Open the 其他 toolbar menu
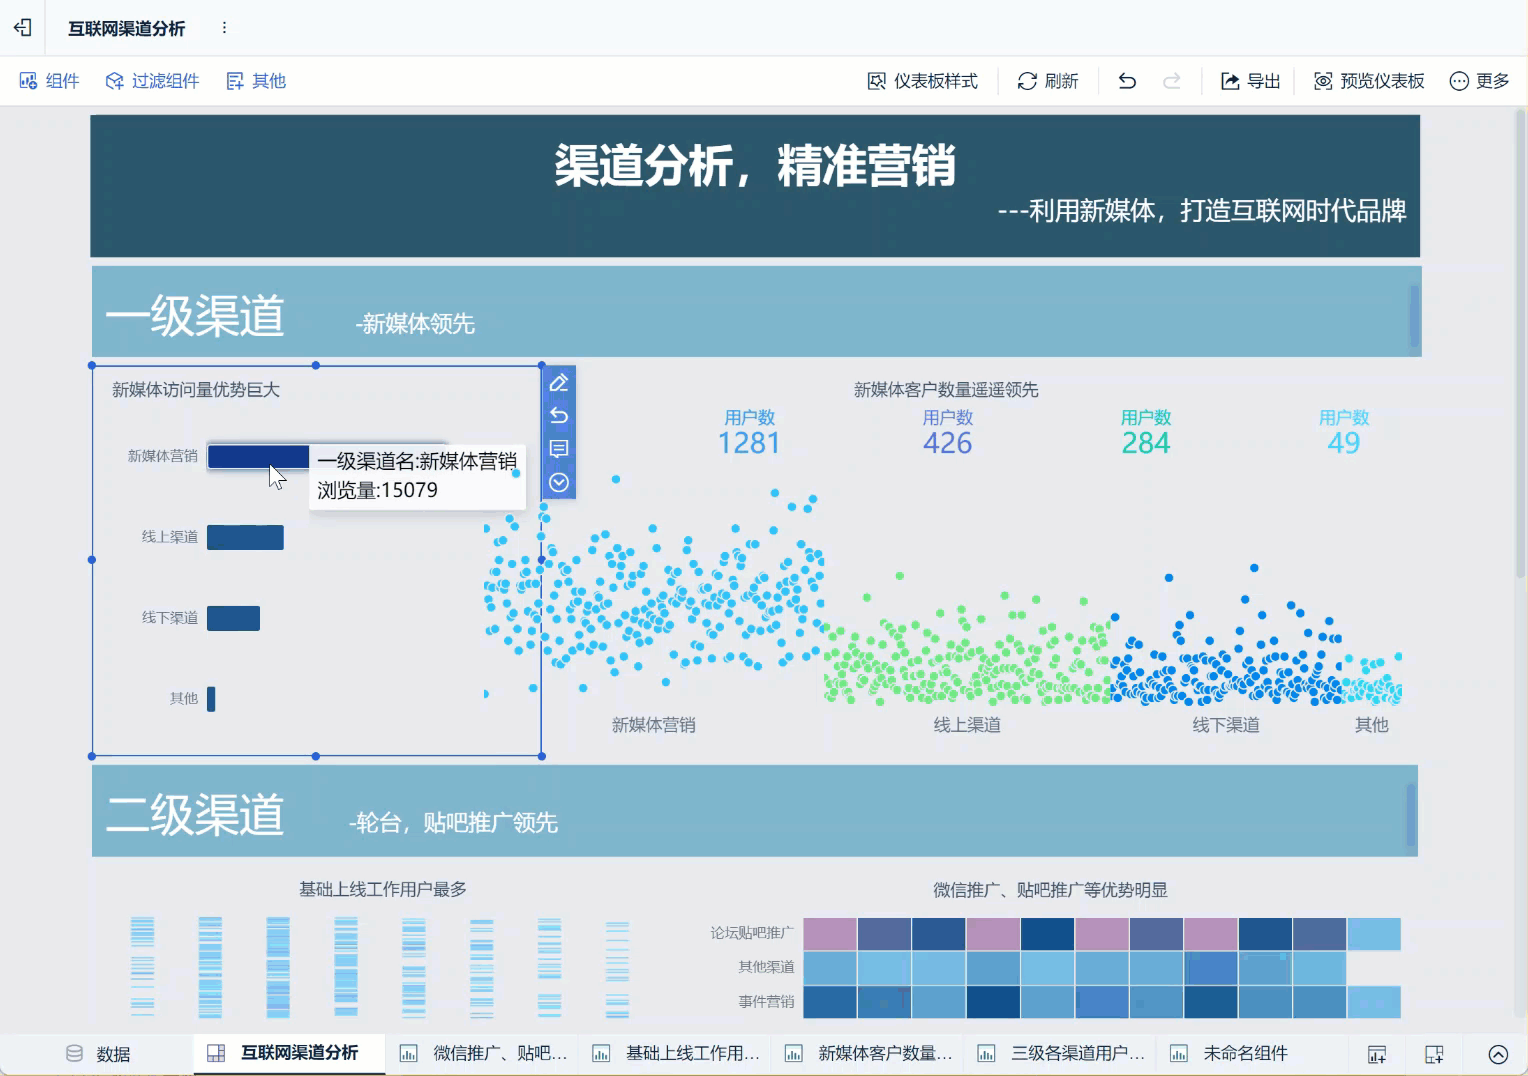The width and height of the screenshot is (1528, 1076). pyautogui.click(x=256, y=81)
